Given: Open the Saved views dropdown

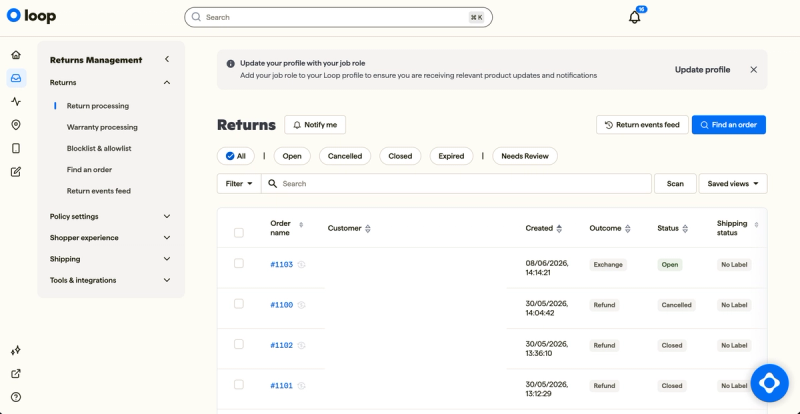Looking at the screenshot, I should pyautogui.click(x=733, y=184).
